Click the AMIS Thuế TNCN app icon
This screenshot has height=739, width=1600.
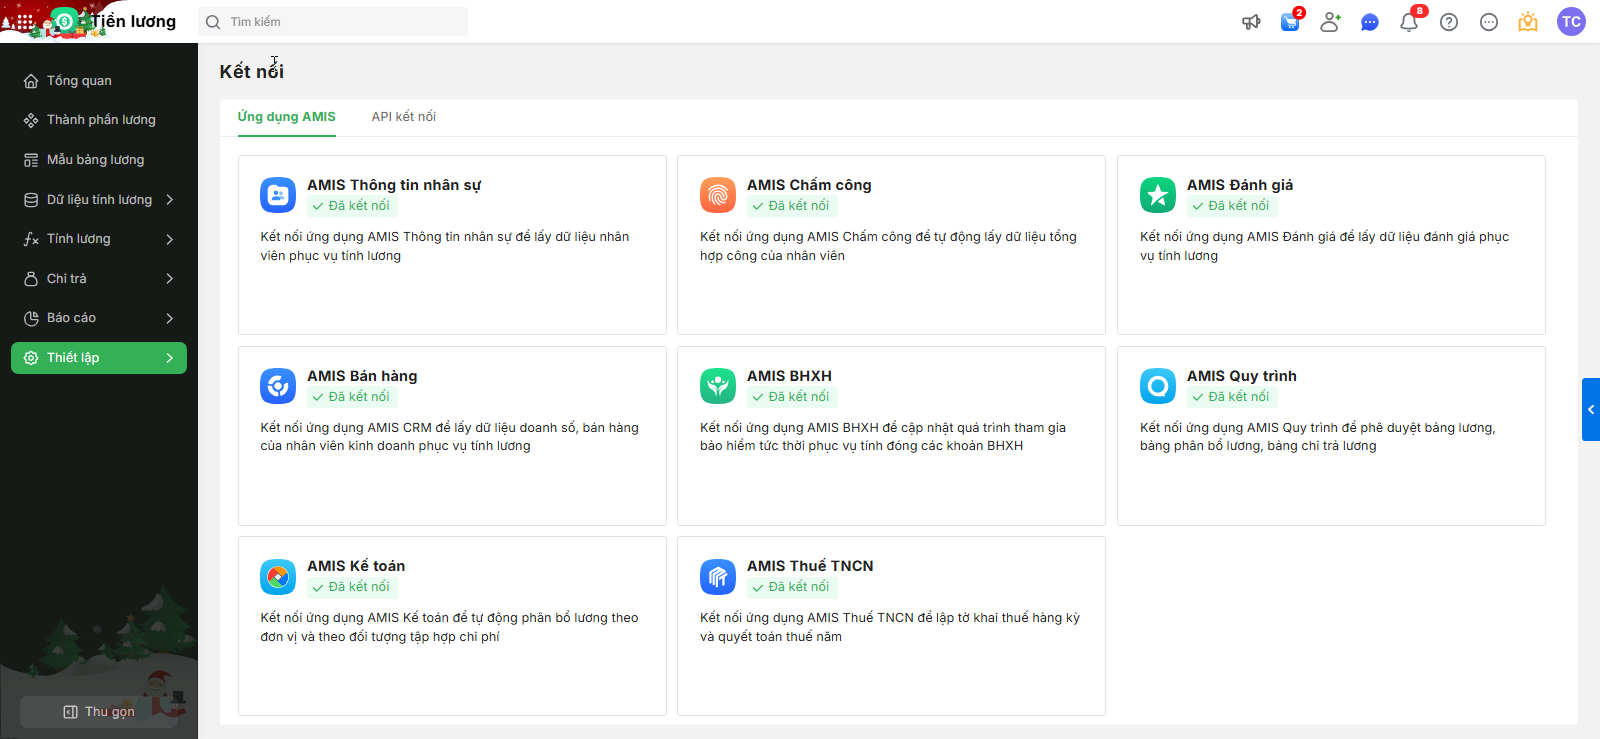point(718,577)
